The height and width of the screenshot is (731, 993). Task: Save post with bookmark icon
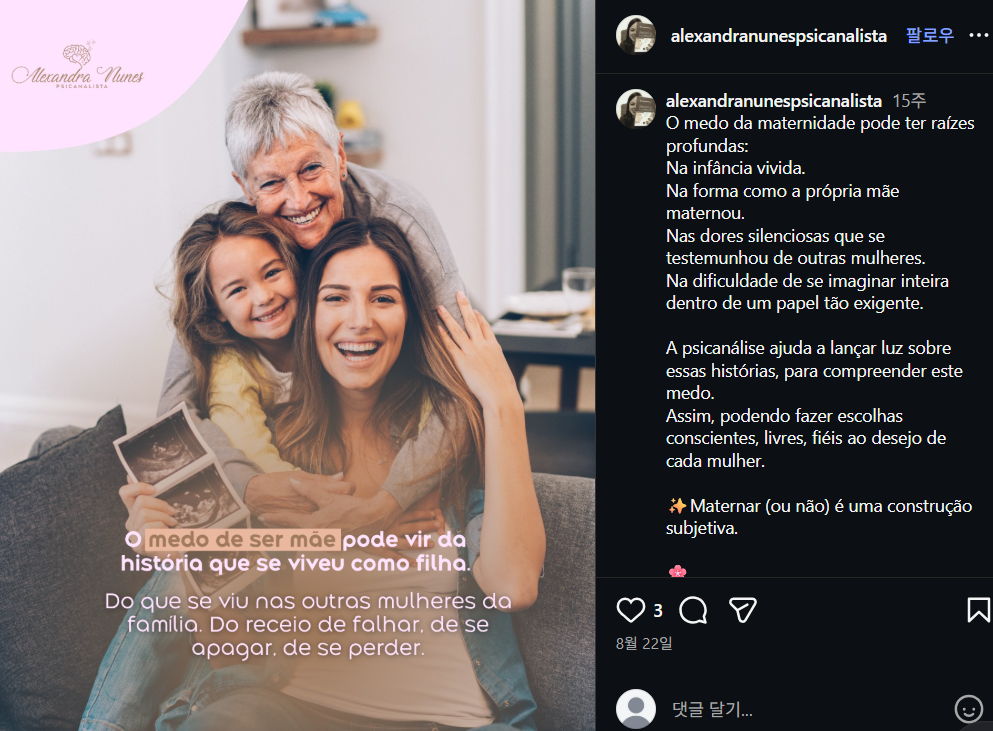coord(978,610)
